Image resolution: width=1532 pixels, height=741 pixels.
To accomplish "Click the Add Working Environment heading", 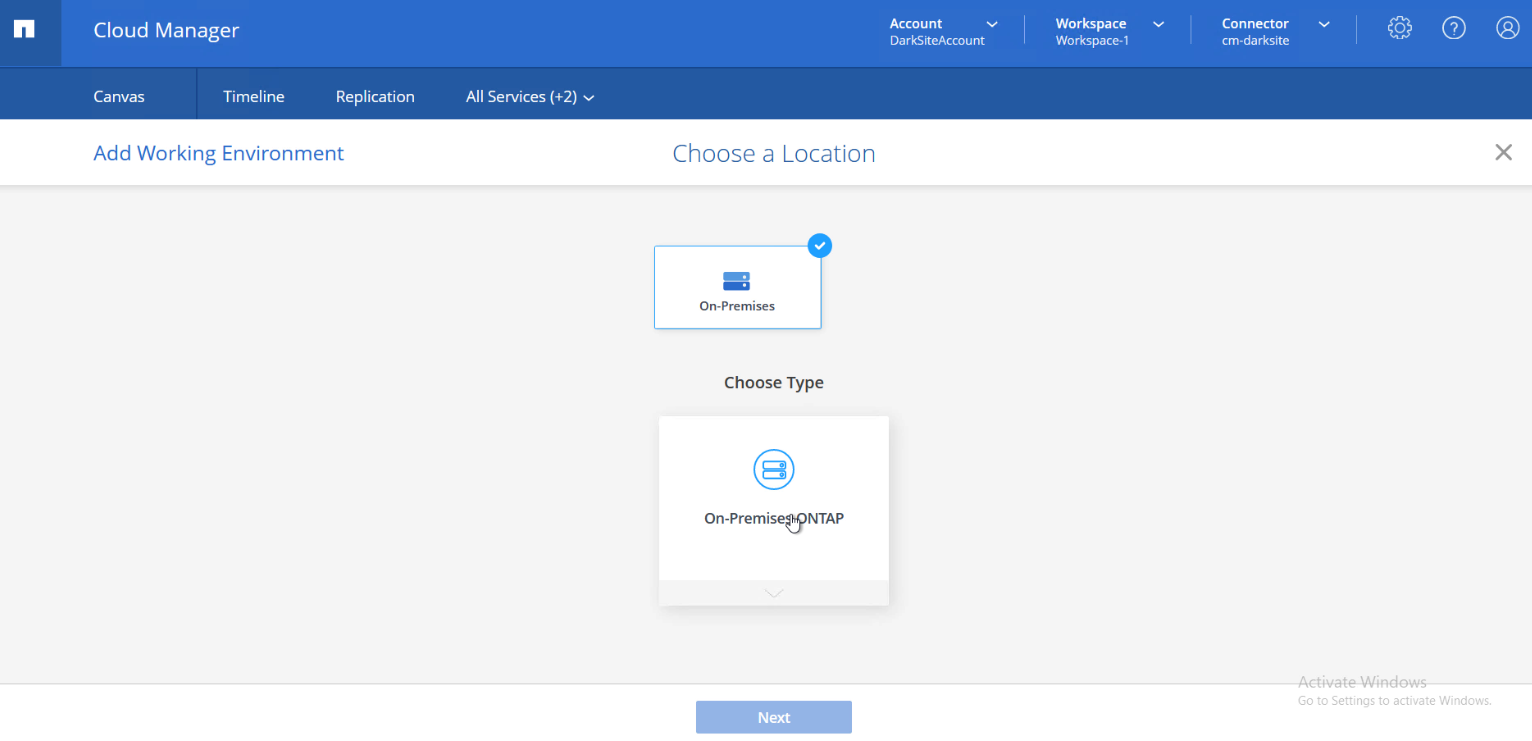I will coord(219,153).
